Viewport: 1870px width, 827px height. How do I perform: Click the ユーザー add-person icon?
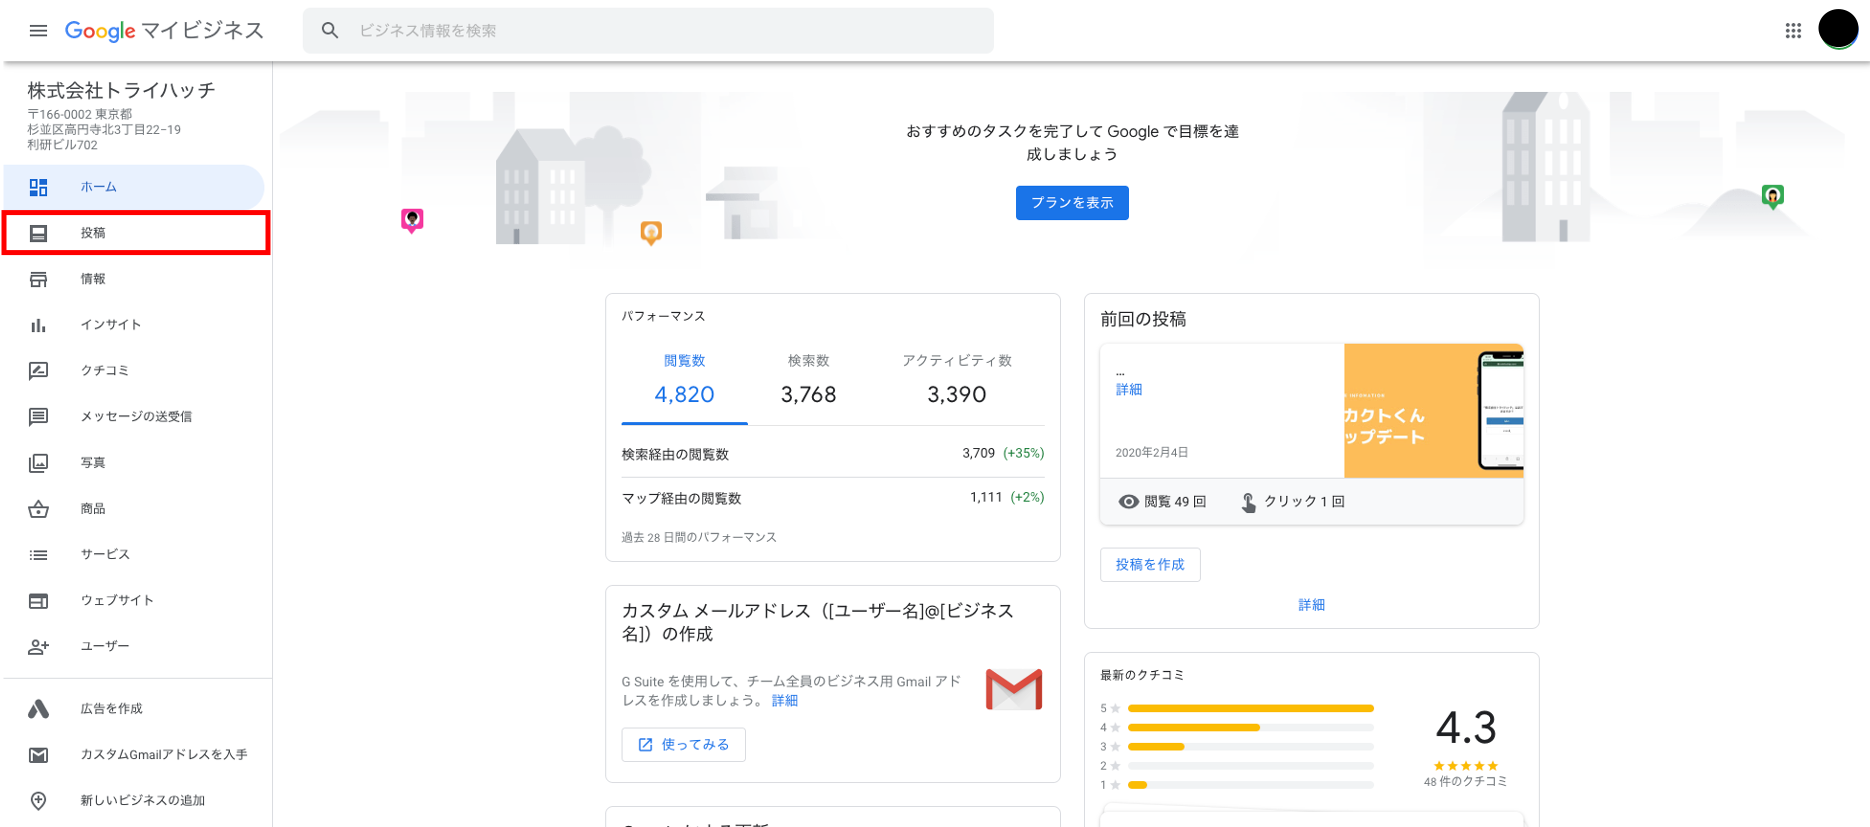tap(38, 647)
